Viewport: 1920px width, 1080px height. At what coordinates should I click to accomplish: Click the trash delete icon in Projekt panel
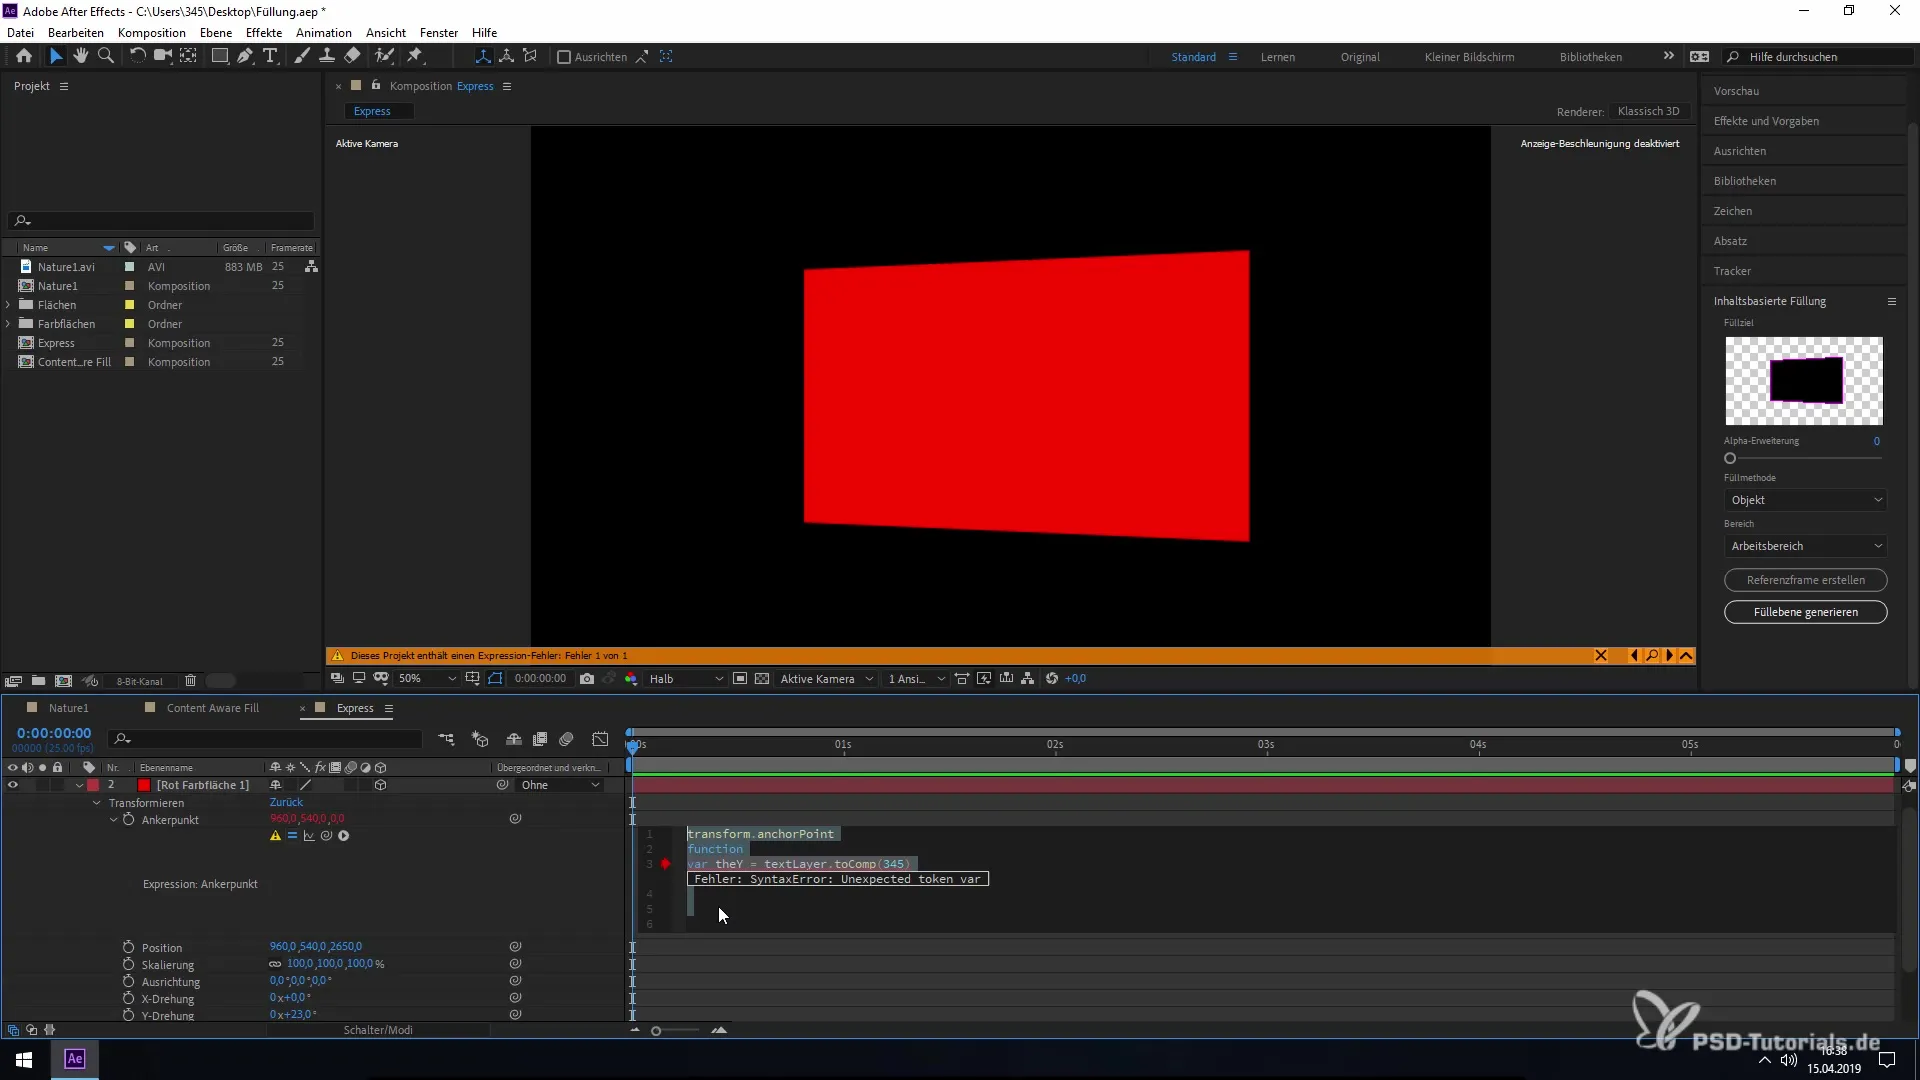tap(190, 681)
